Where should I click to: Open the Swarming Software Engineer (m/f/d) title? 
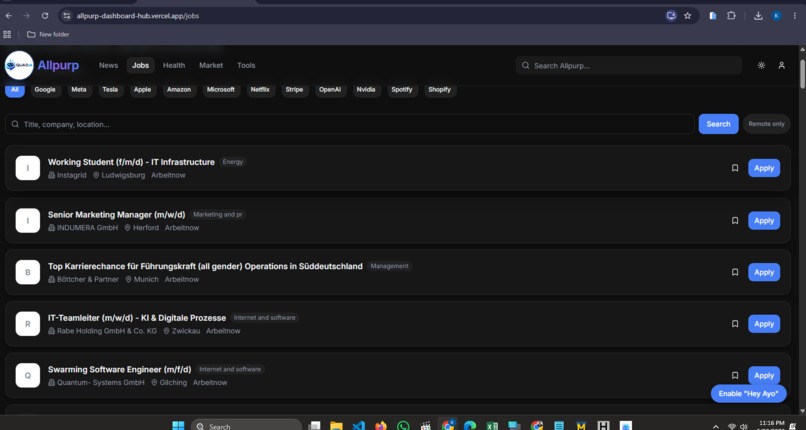pos(119,369)
